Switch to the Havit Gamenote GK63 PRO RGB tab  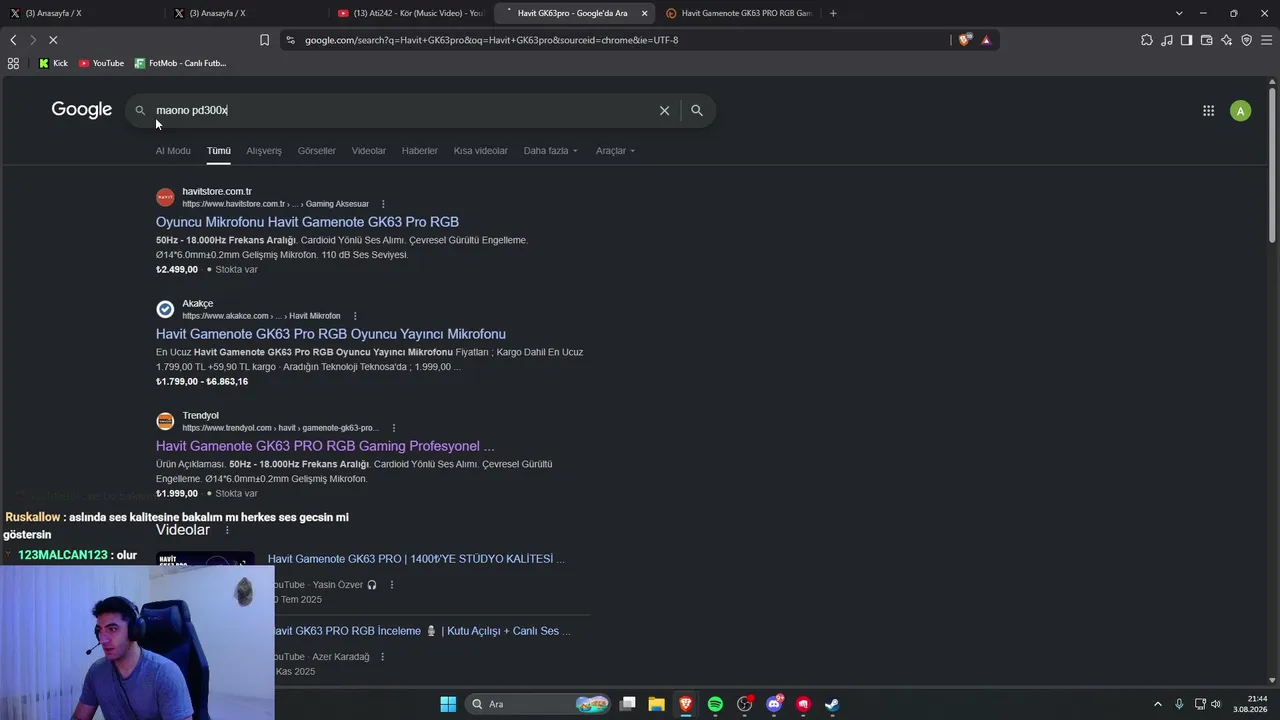[x=740, y=13]
